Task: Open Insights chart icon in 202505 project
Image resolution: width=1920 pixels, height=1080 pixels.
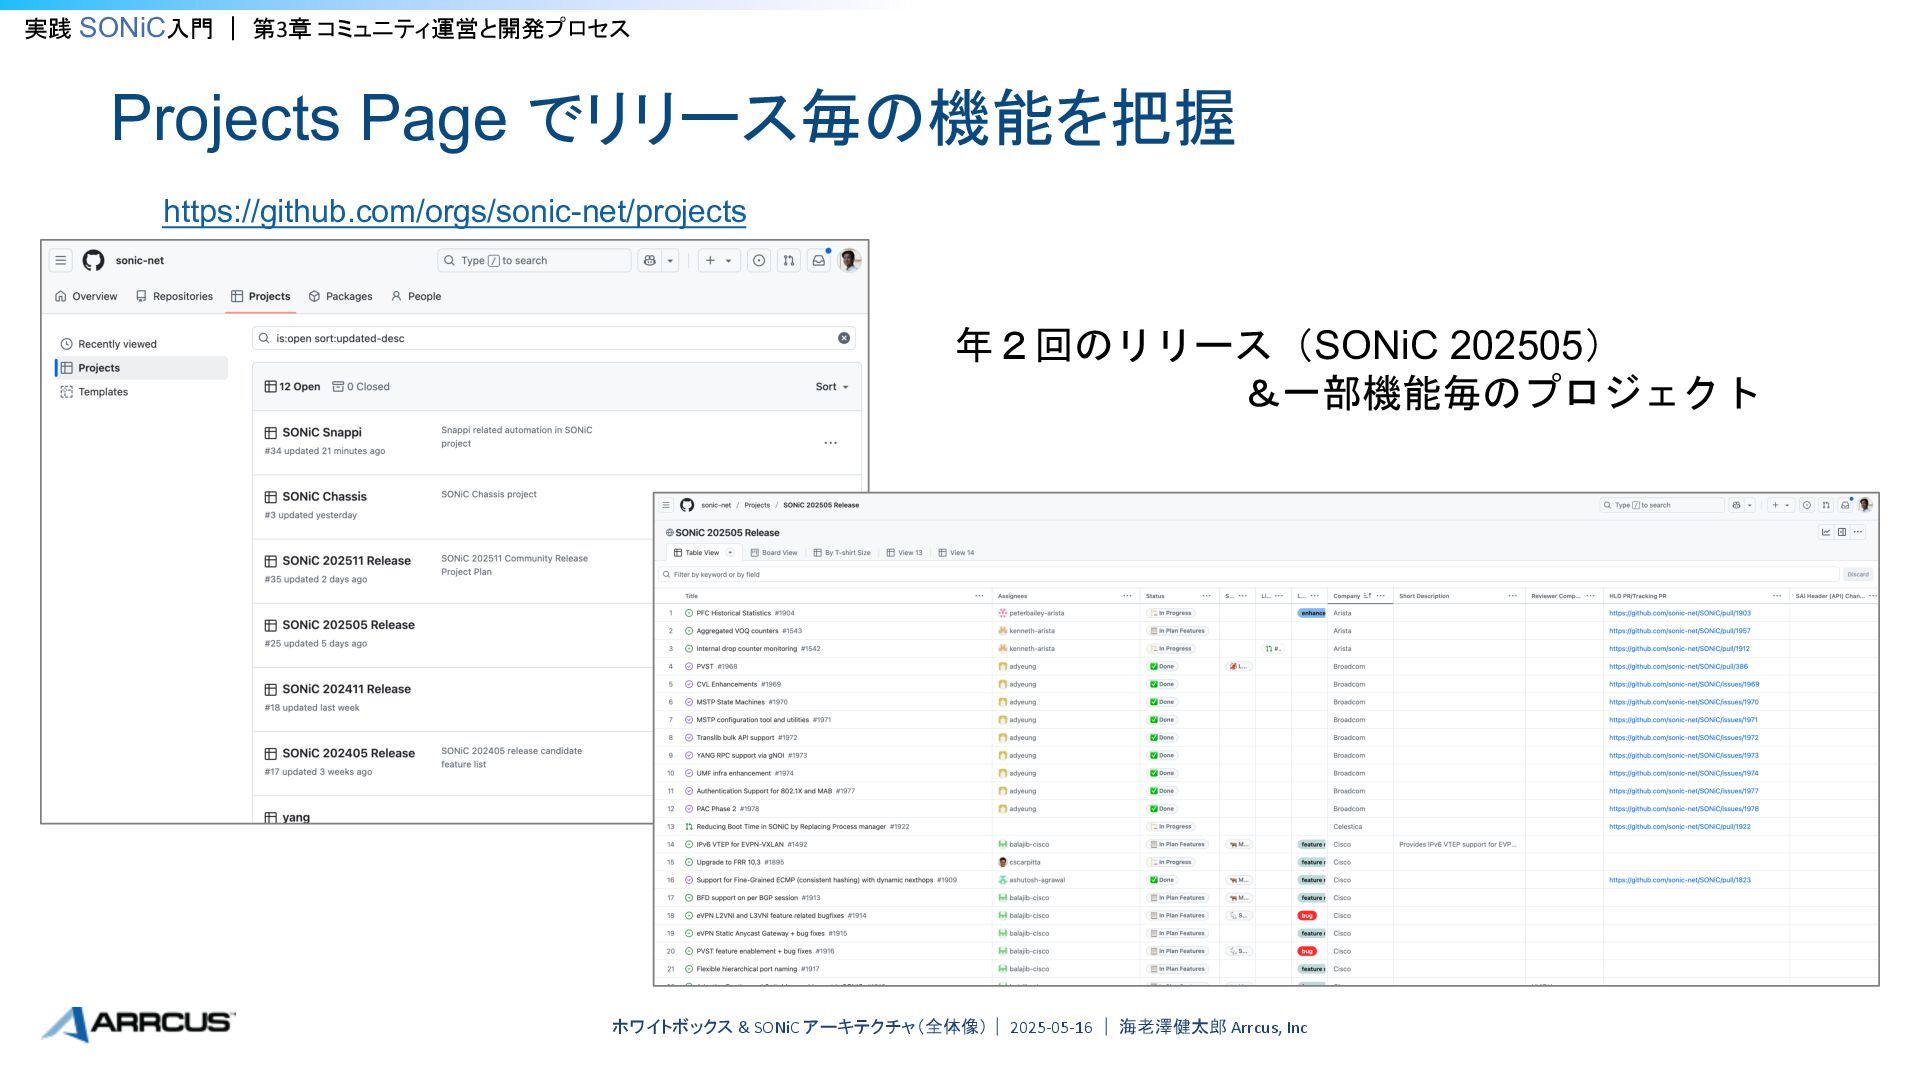Action: click(x=1825, y=532)
